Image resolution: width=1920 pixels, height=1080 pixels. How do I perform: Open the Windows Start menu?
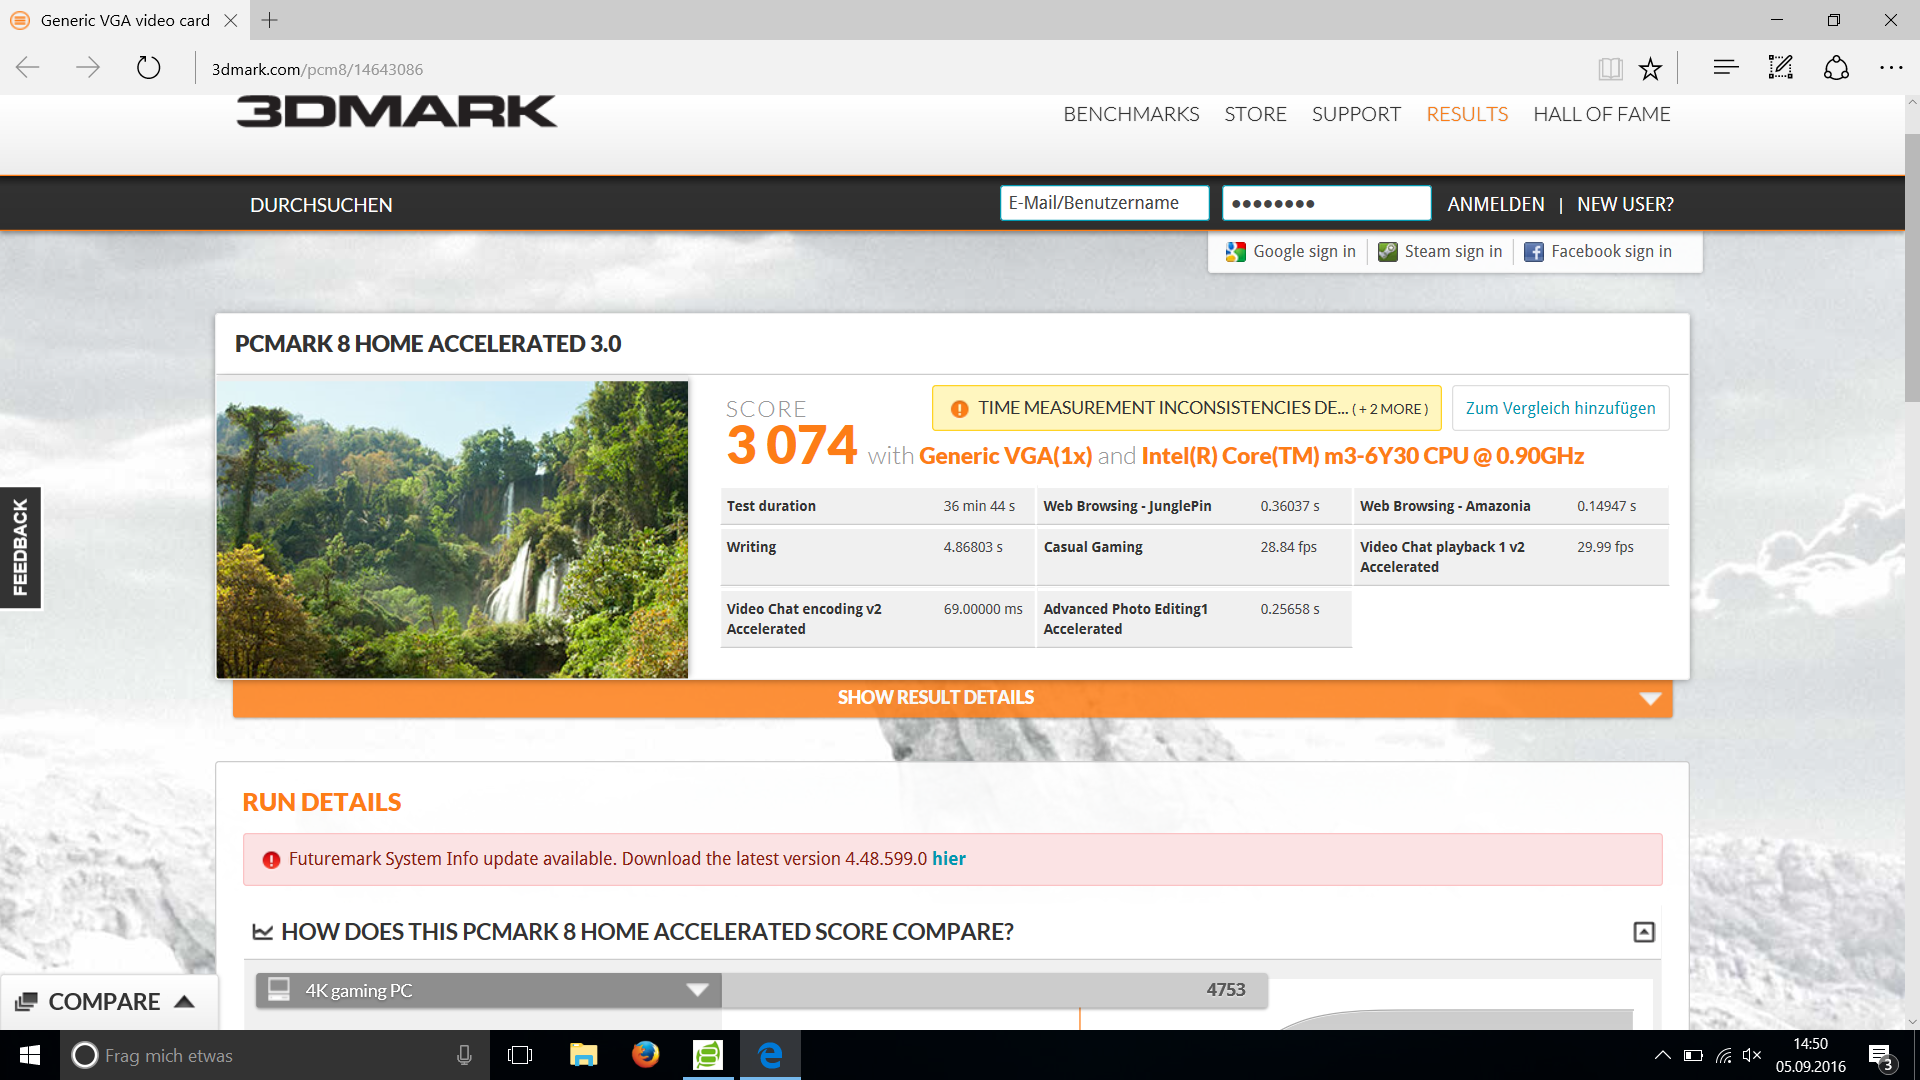[30, 1055]
